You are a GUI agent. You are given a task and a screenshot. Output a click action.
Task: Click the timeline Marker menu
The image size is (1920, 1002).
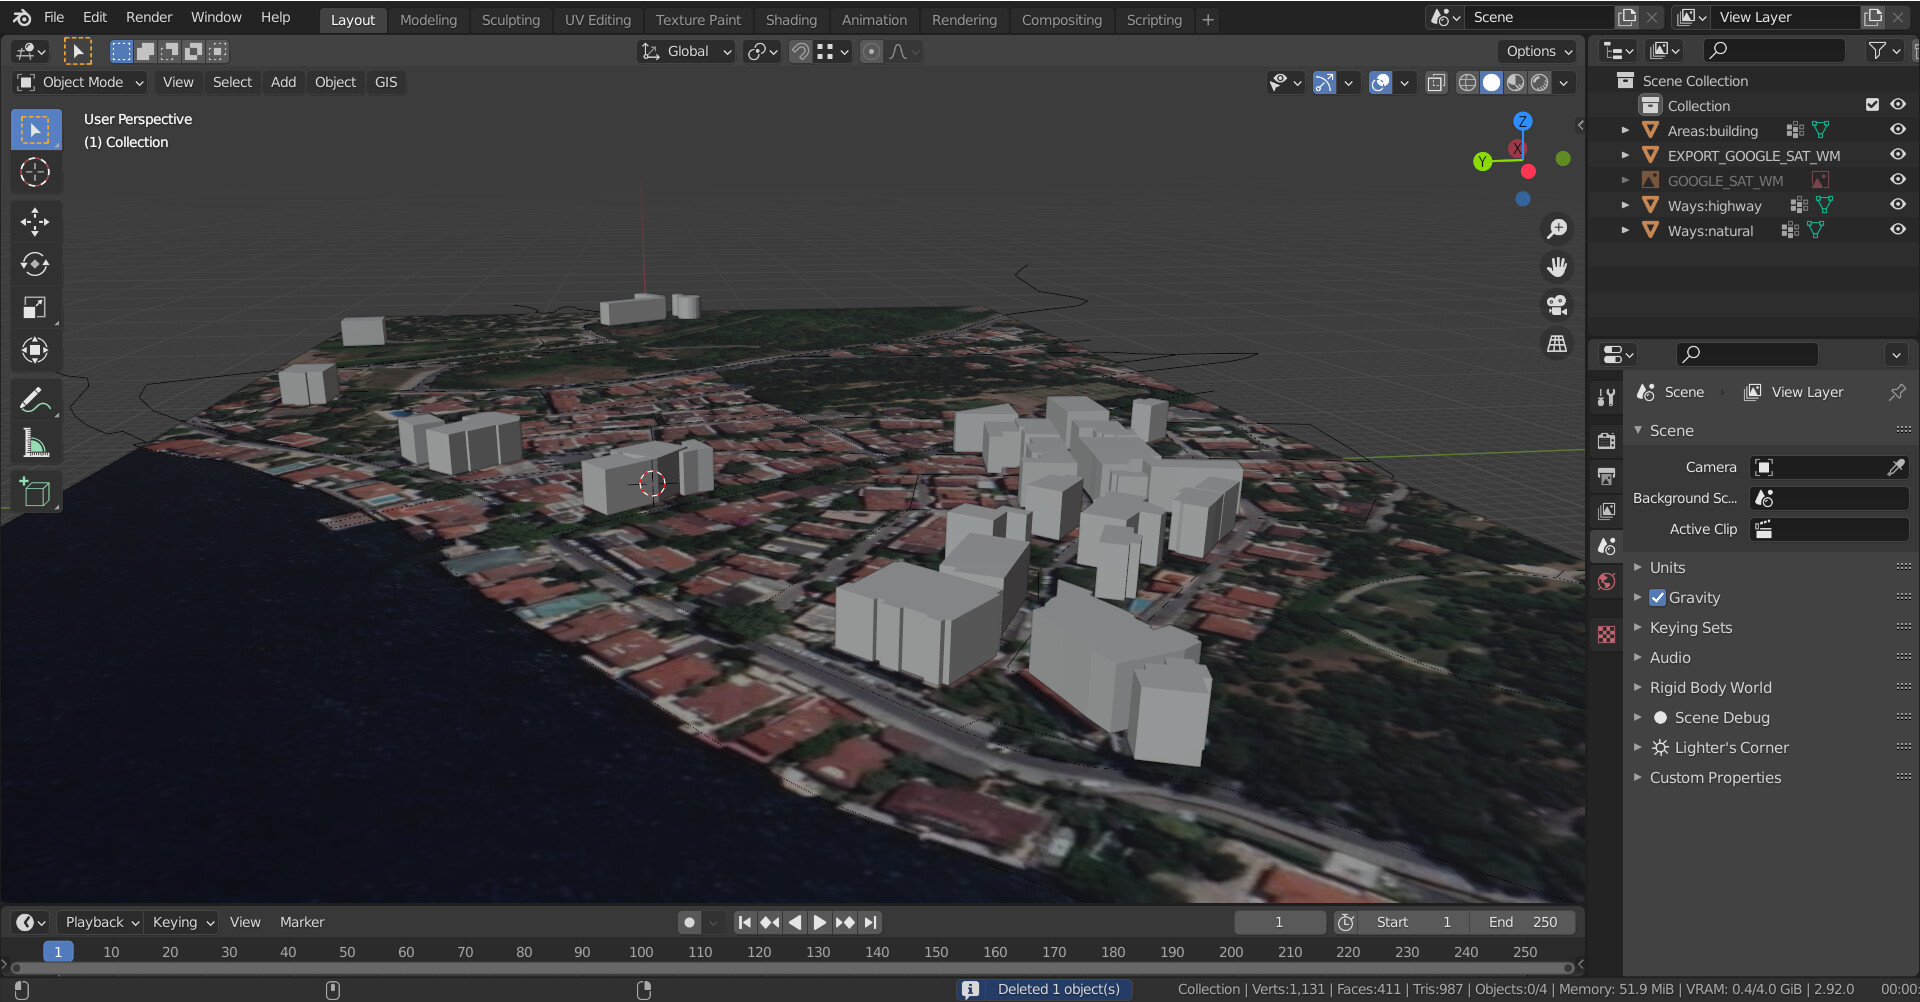coord(302,923)
